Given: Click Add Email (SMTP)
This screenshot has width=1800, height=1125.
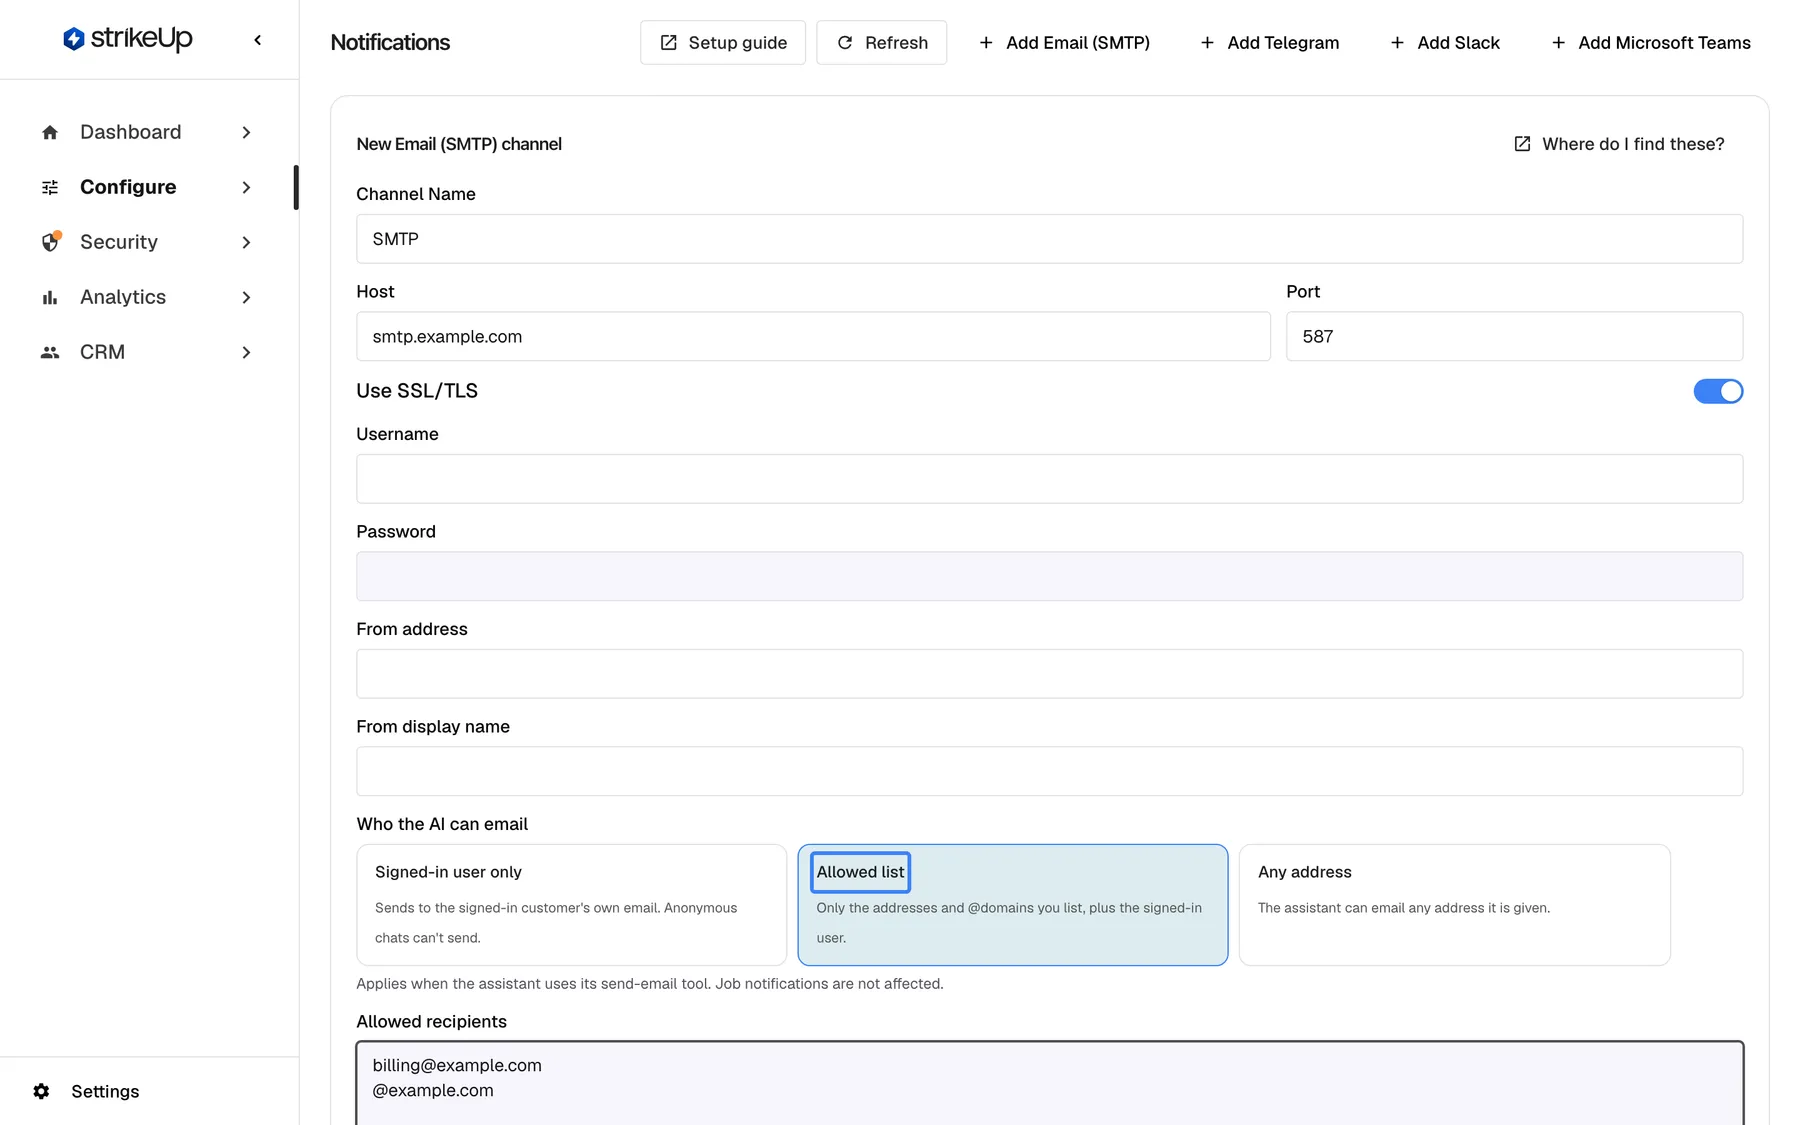Looking at the screenshot, I should (1064, 43).
